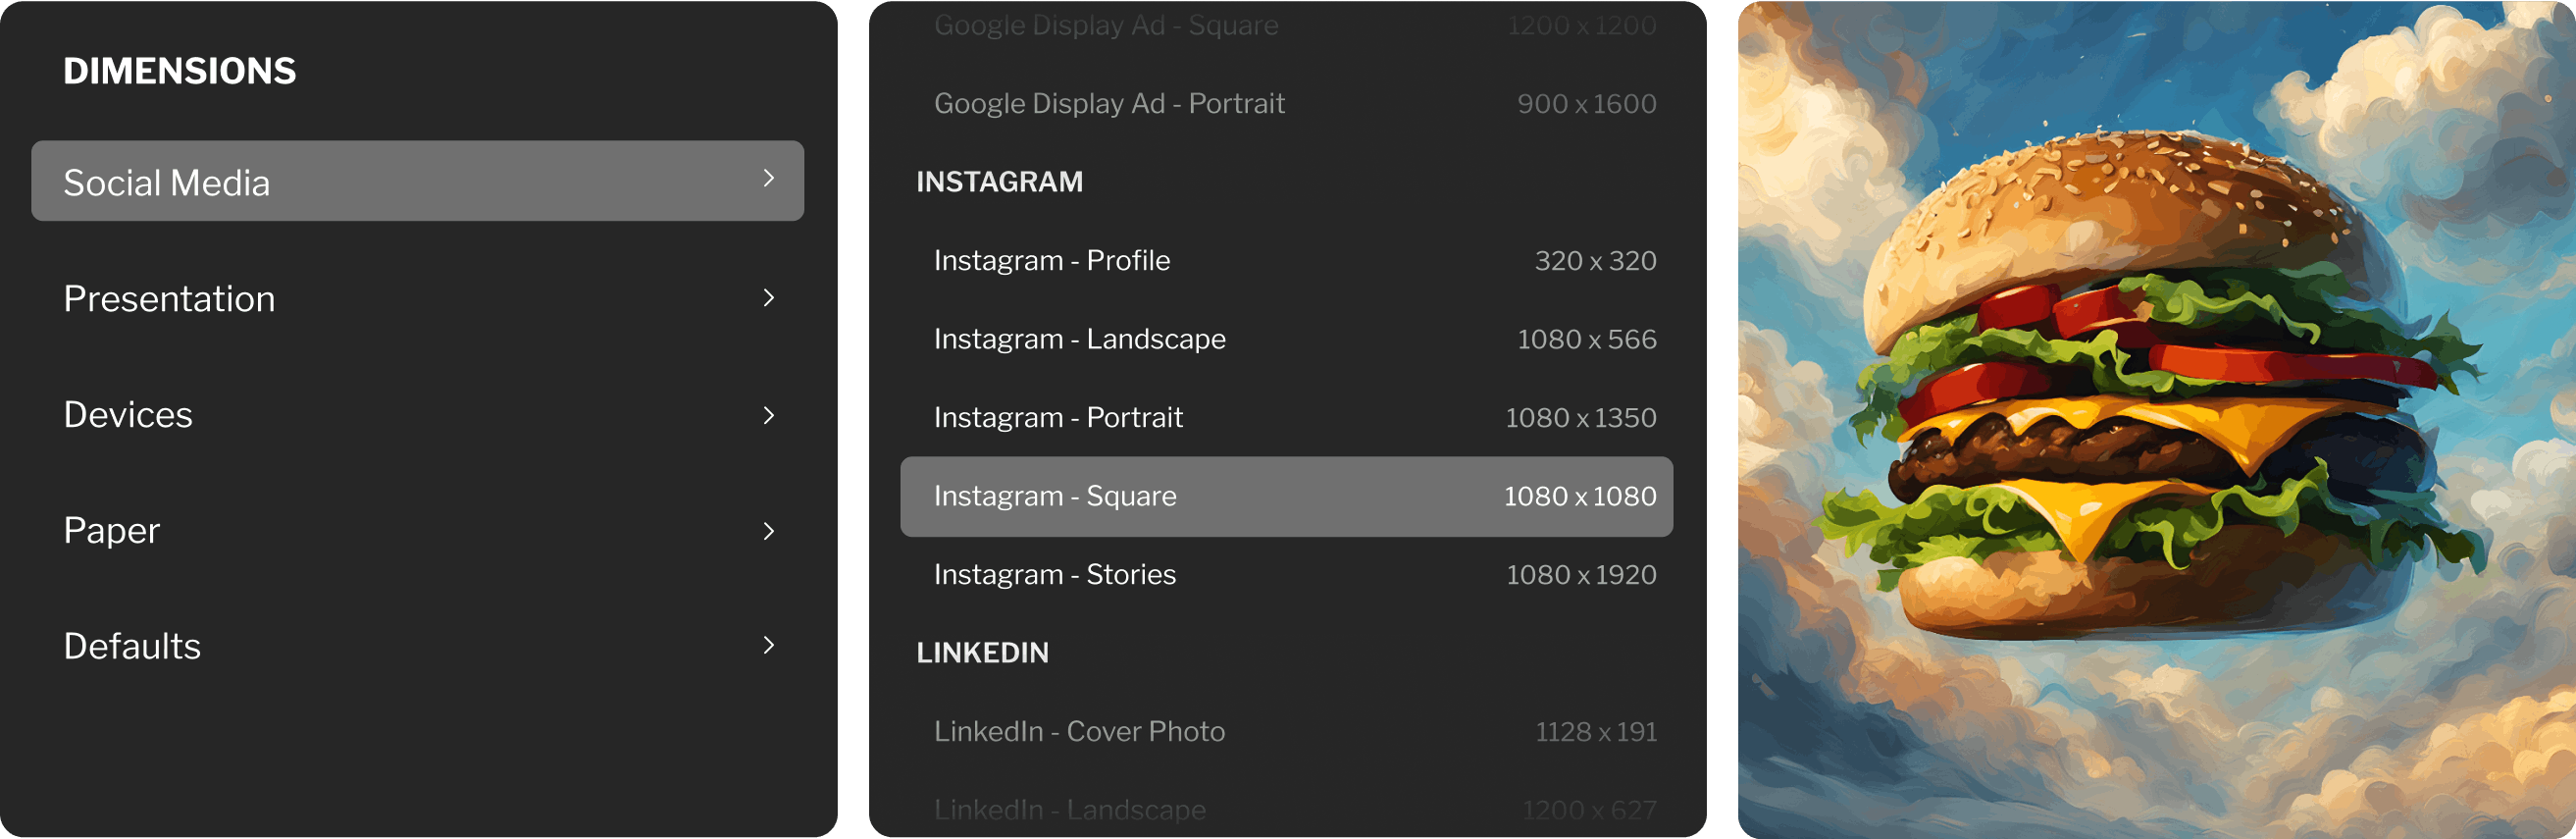Click the Defaults row chevron icon
This screenshot has width=2576, height=839.
click(768, 646)
